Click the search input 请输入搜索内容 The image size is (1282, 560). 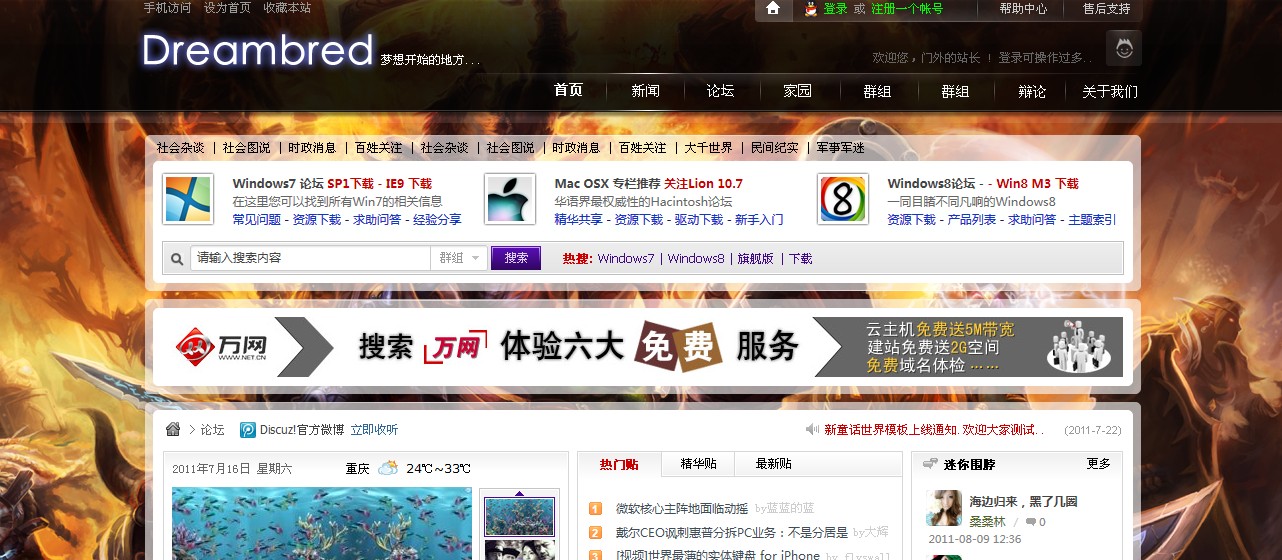coord(310,258)
